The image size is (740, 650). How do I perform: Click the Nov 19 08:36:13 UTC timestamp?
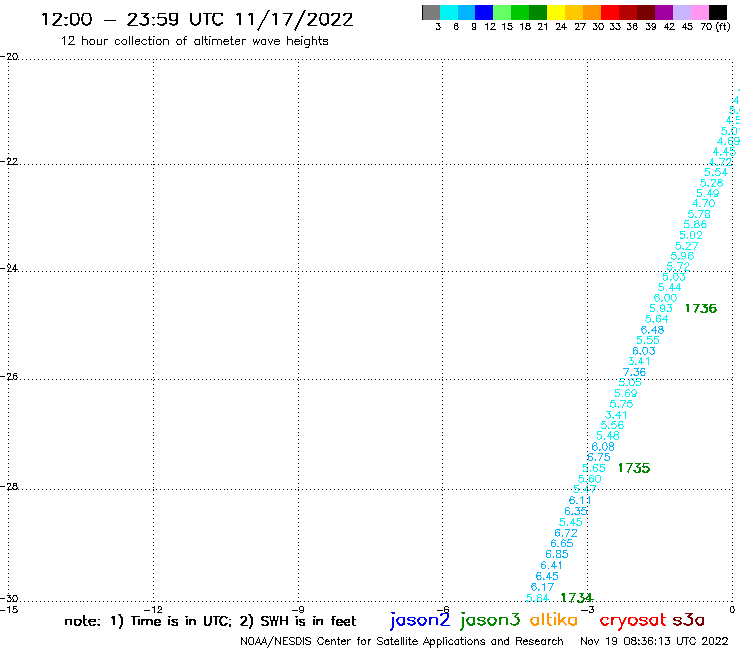[x=654, y=641]
